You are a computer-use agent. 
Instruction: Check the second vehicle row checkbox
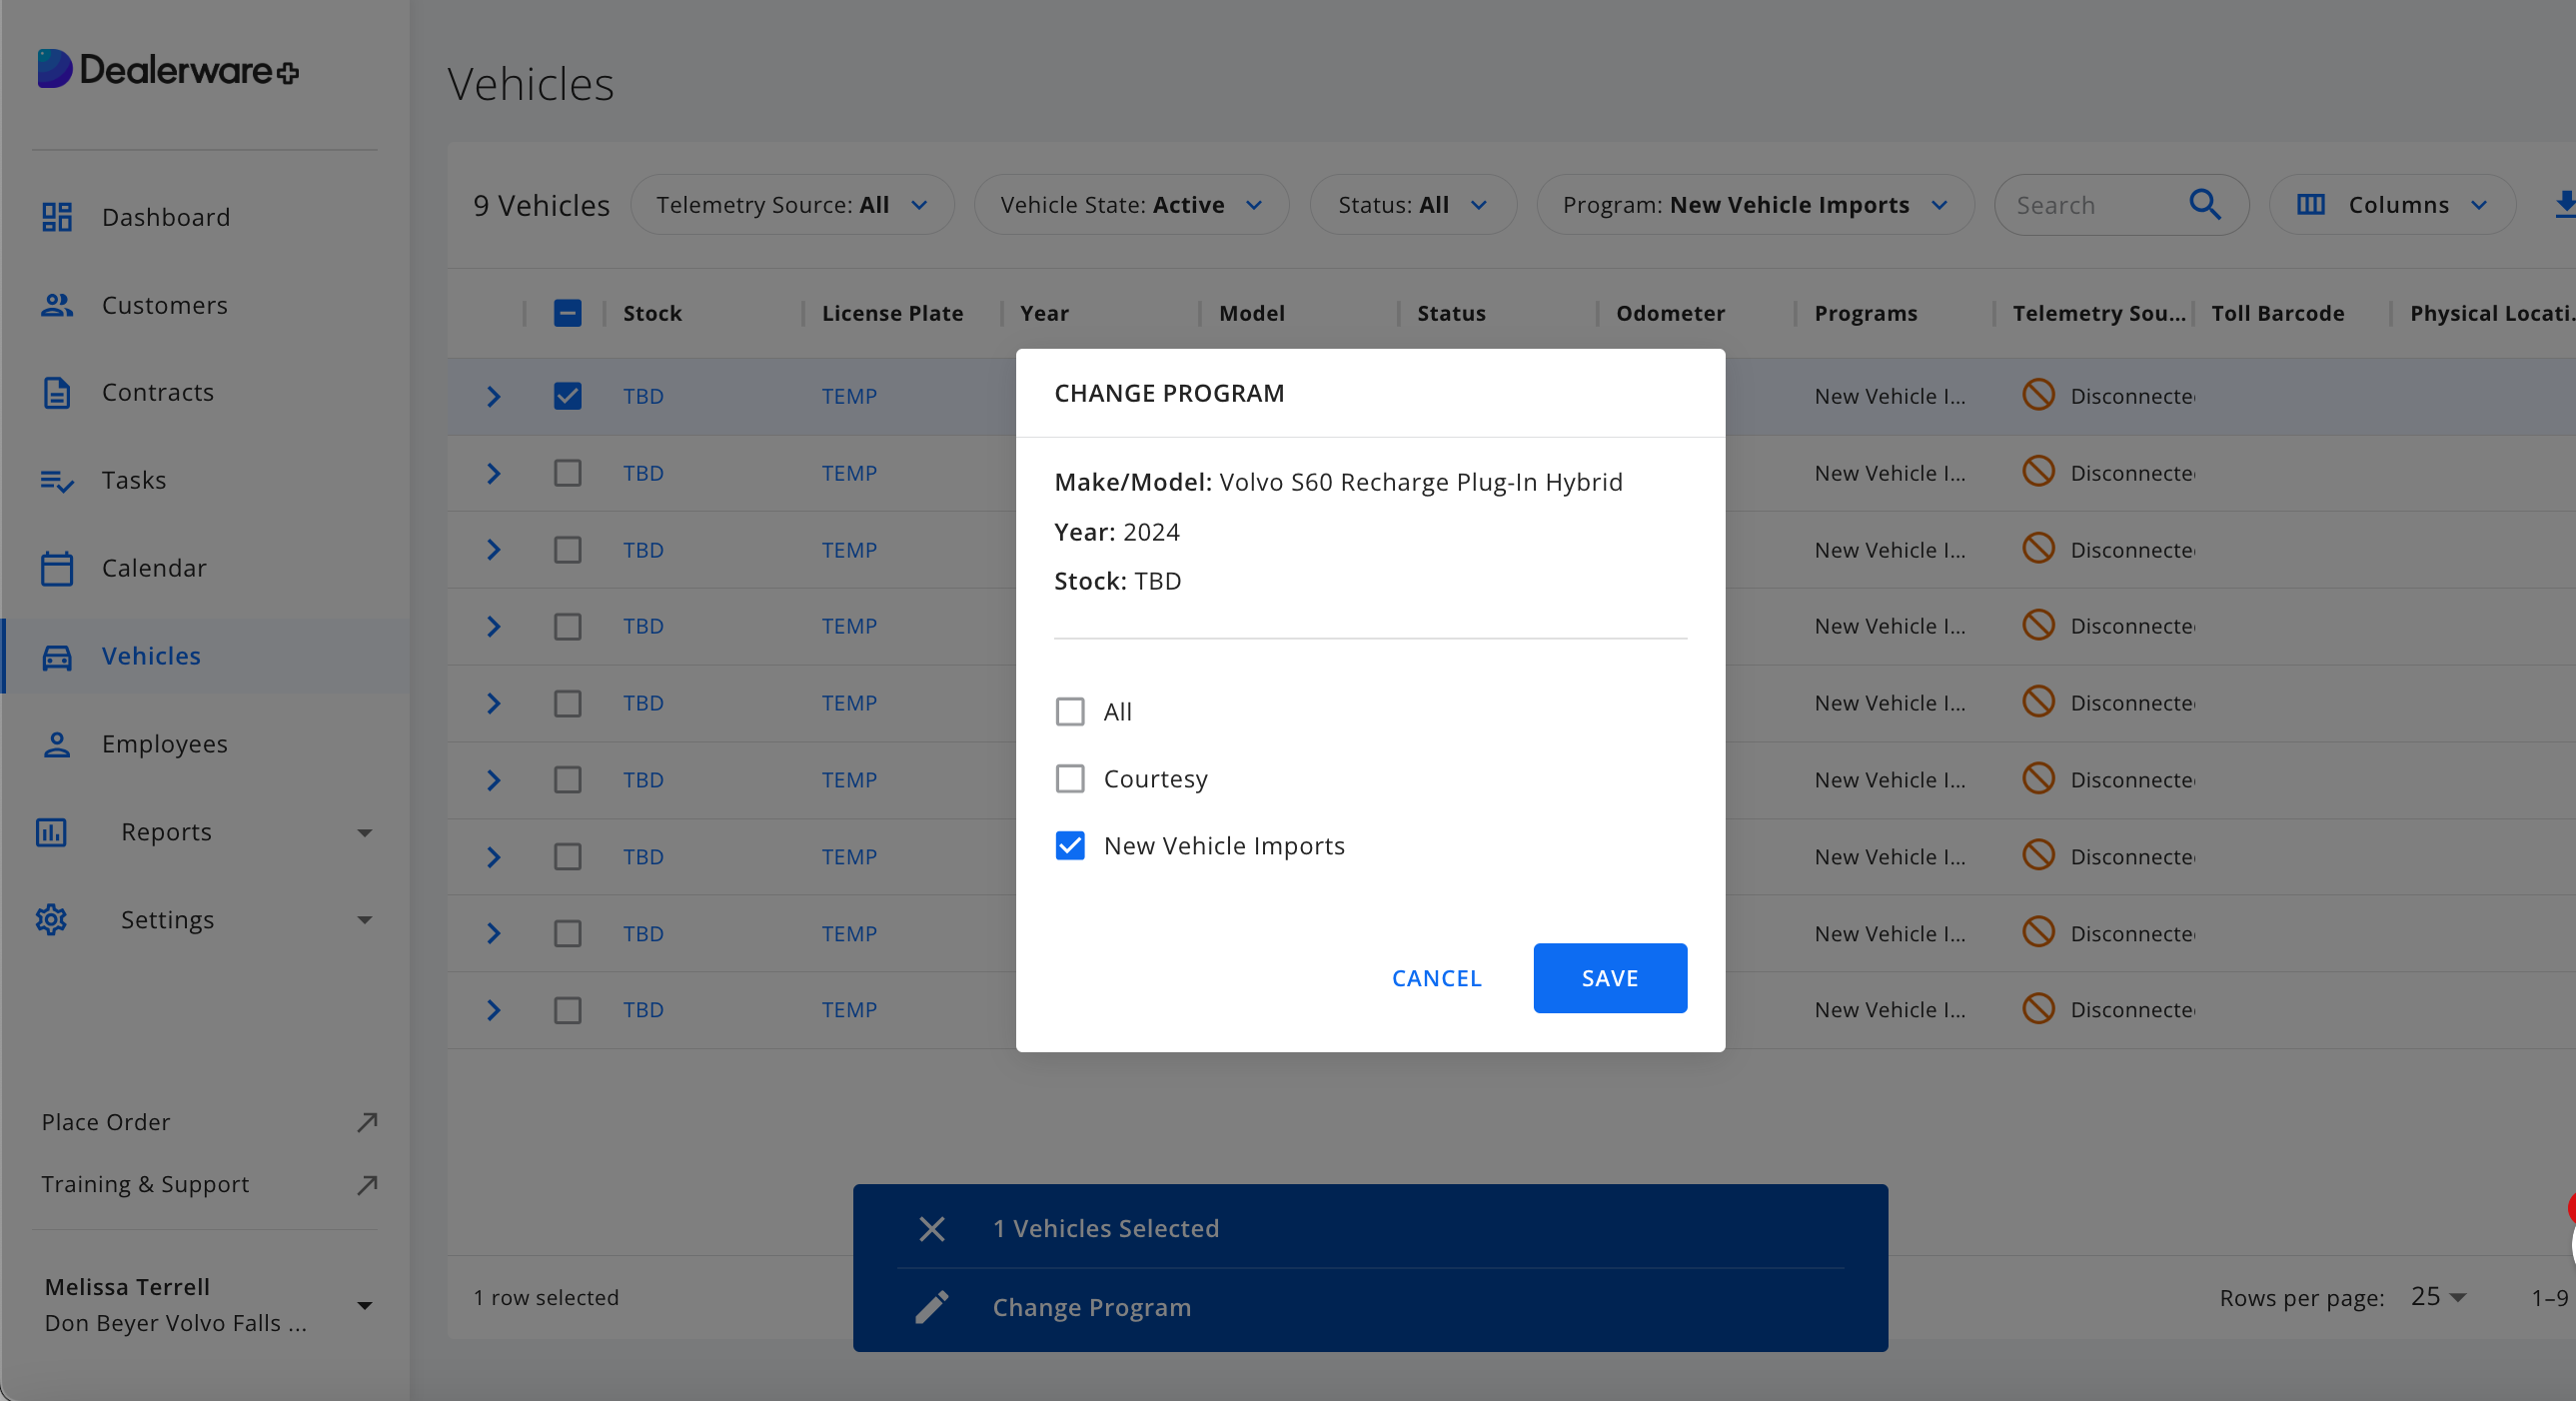pyautogui.click(x=568, y=473)
